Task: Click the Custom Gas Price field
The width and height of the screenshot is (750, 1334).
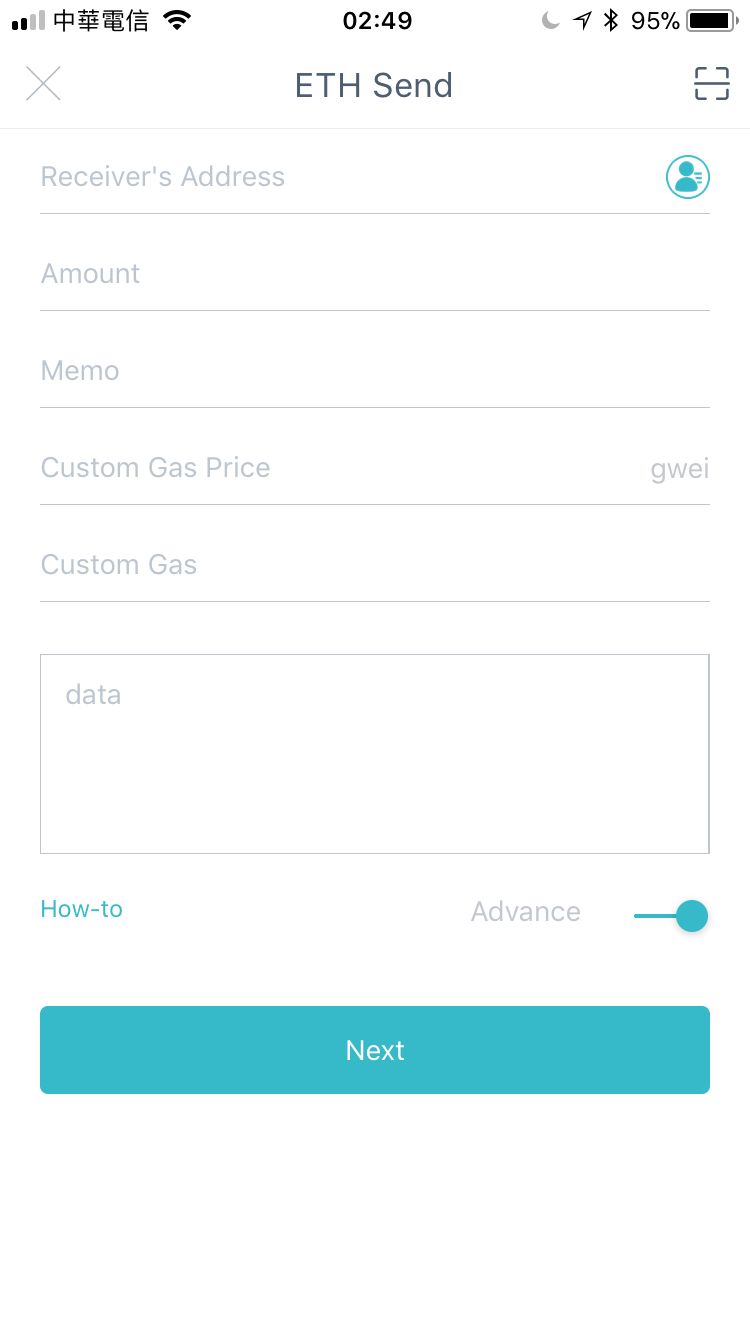Action: 330,468
